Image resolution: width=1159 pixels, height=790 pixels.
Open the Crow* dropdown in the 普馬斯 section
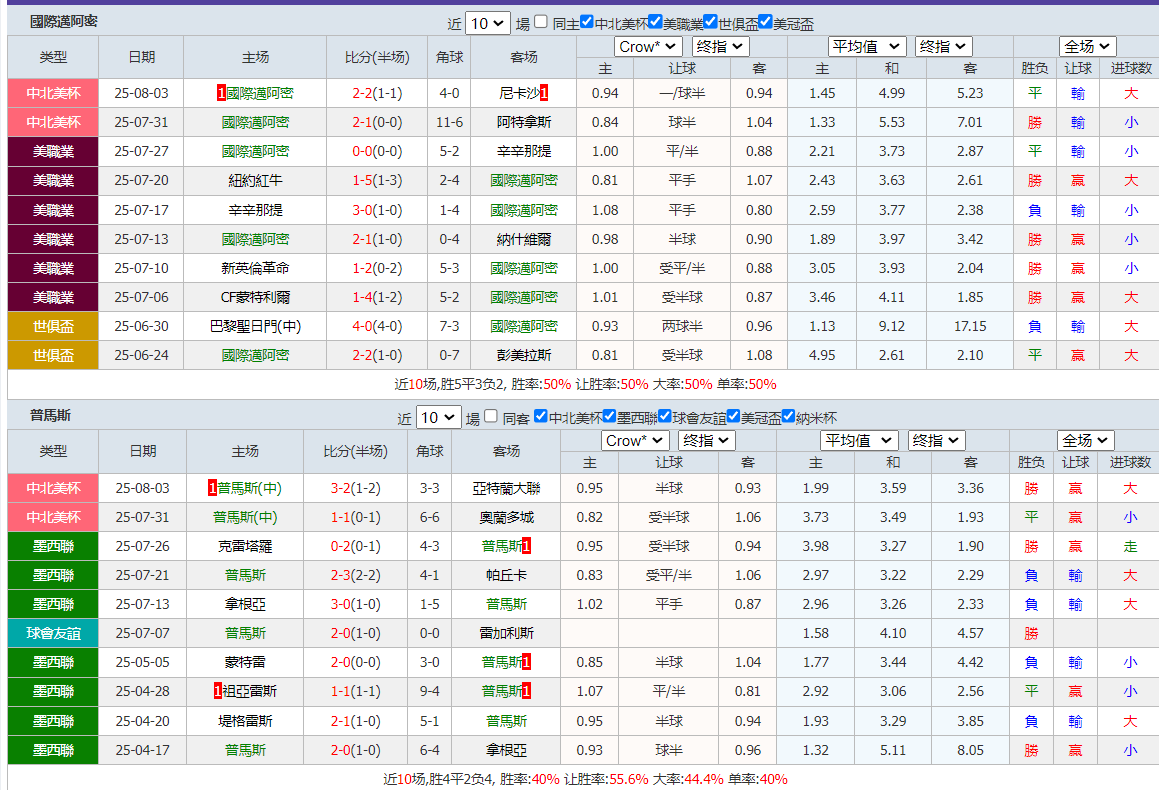point(636,440)
